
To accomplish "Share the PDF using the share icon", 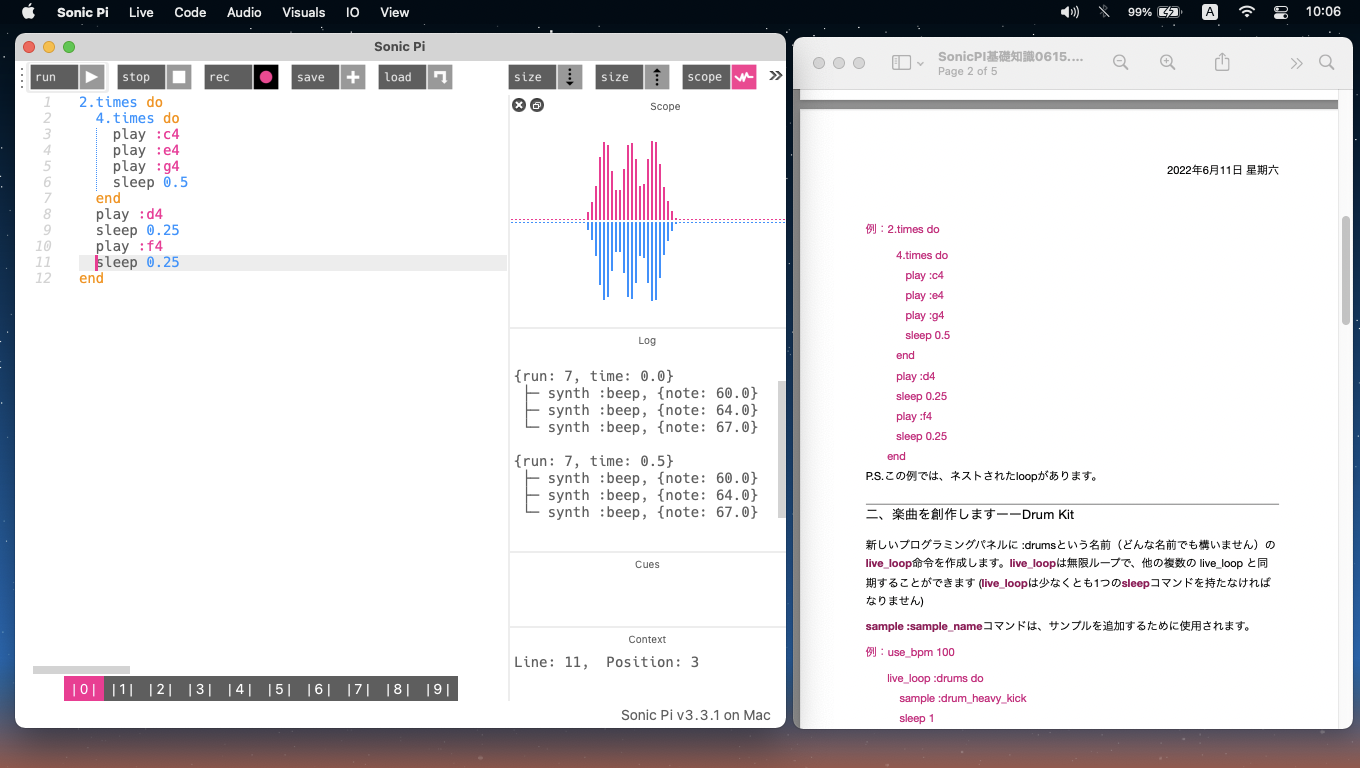I will point(1222,63).
